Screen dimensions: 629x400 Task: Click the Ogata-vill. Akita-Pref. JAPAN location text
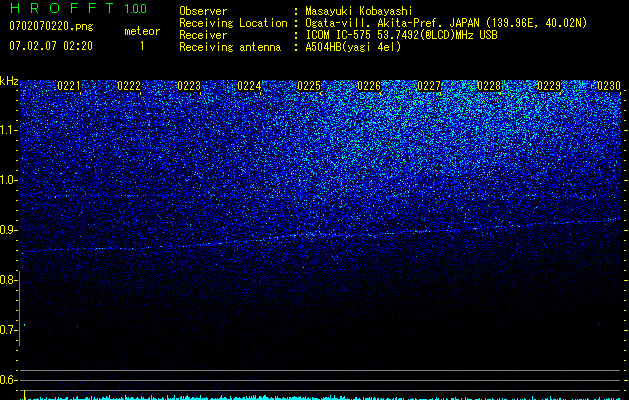click(446, 23)
